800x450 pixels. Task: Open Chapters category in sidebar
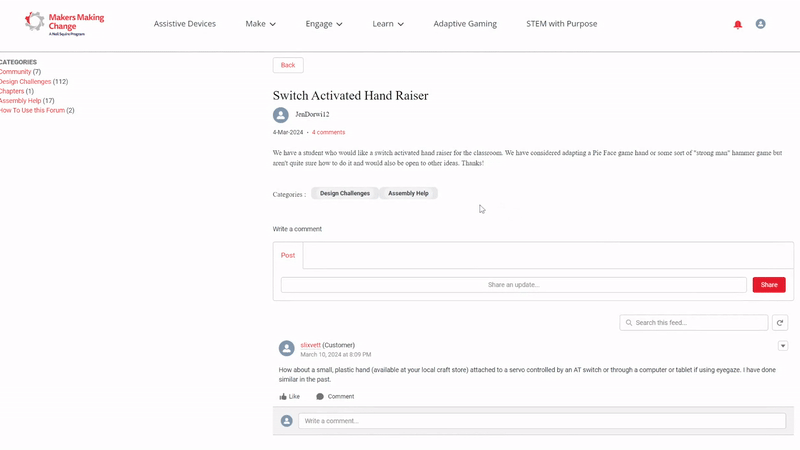(12, 91)
